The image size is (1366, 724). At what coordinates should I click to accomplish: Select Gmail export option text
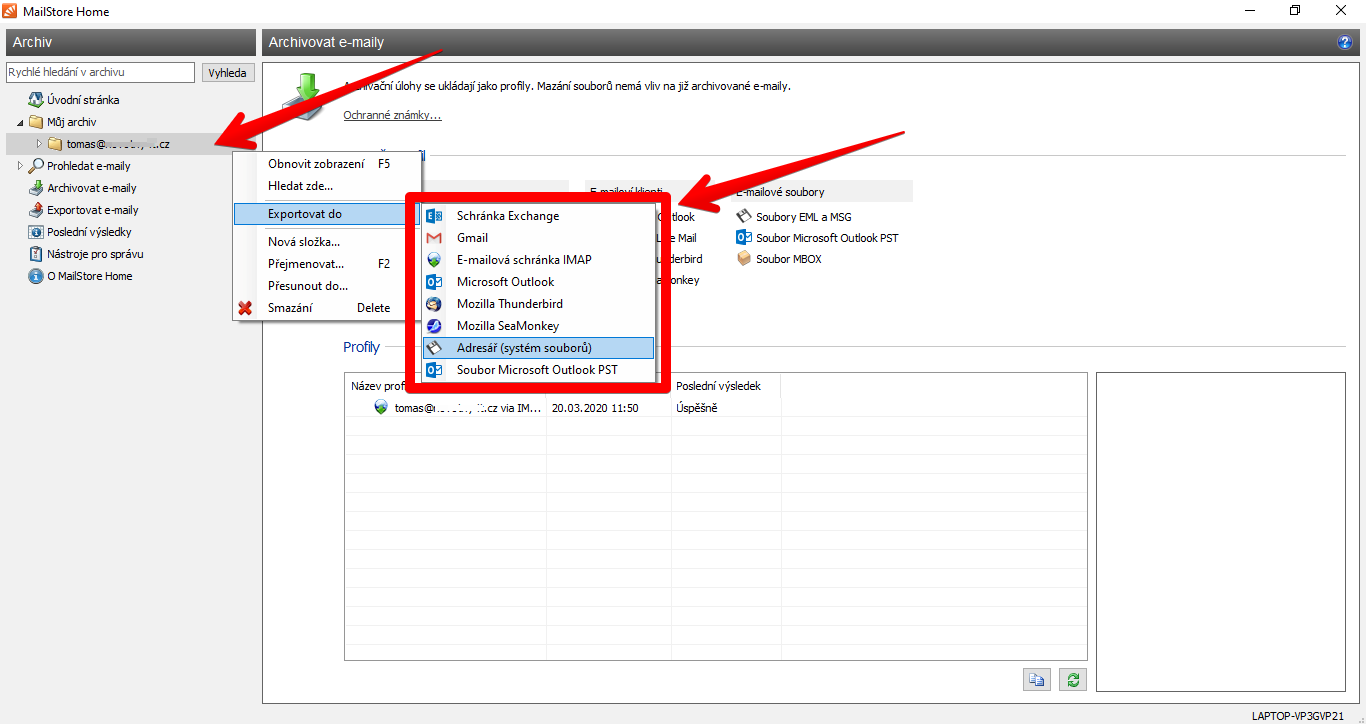[x=473, y=238]
